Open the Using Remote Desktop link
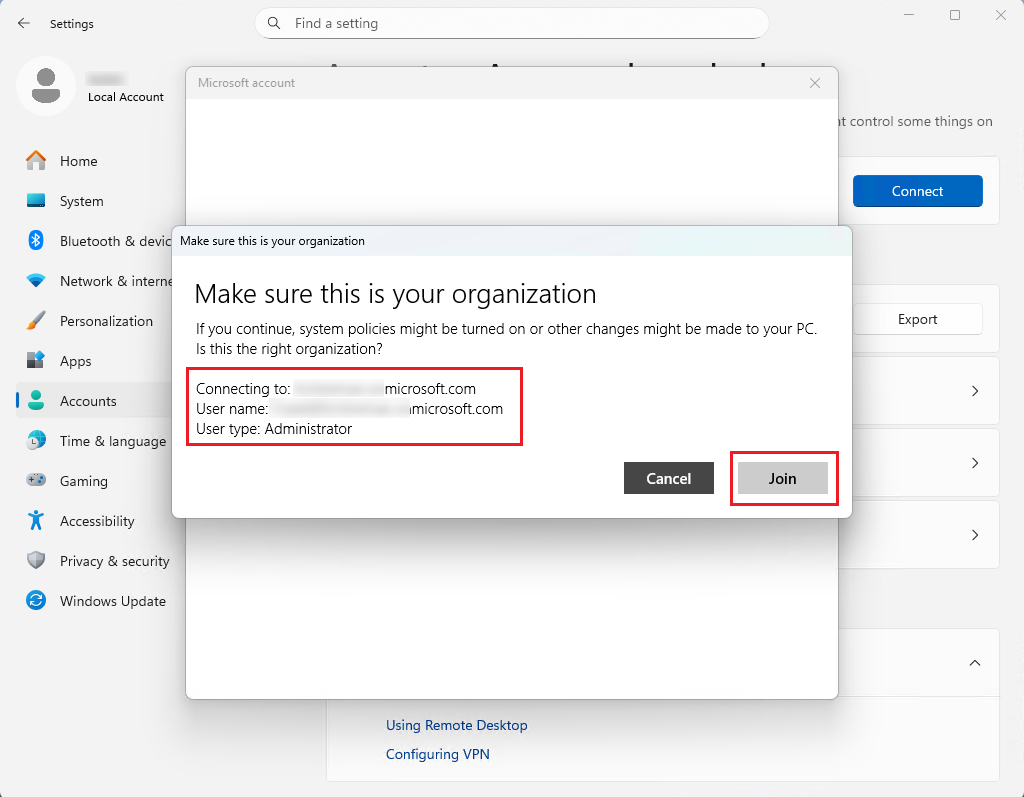Viewport: 1024px width, 797px height. pyautogui.click(x=456, y=724)
